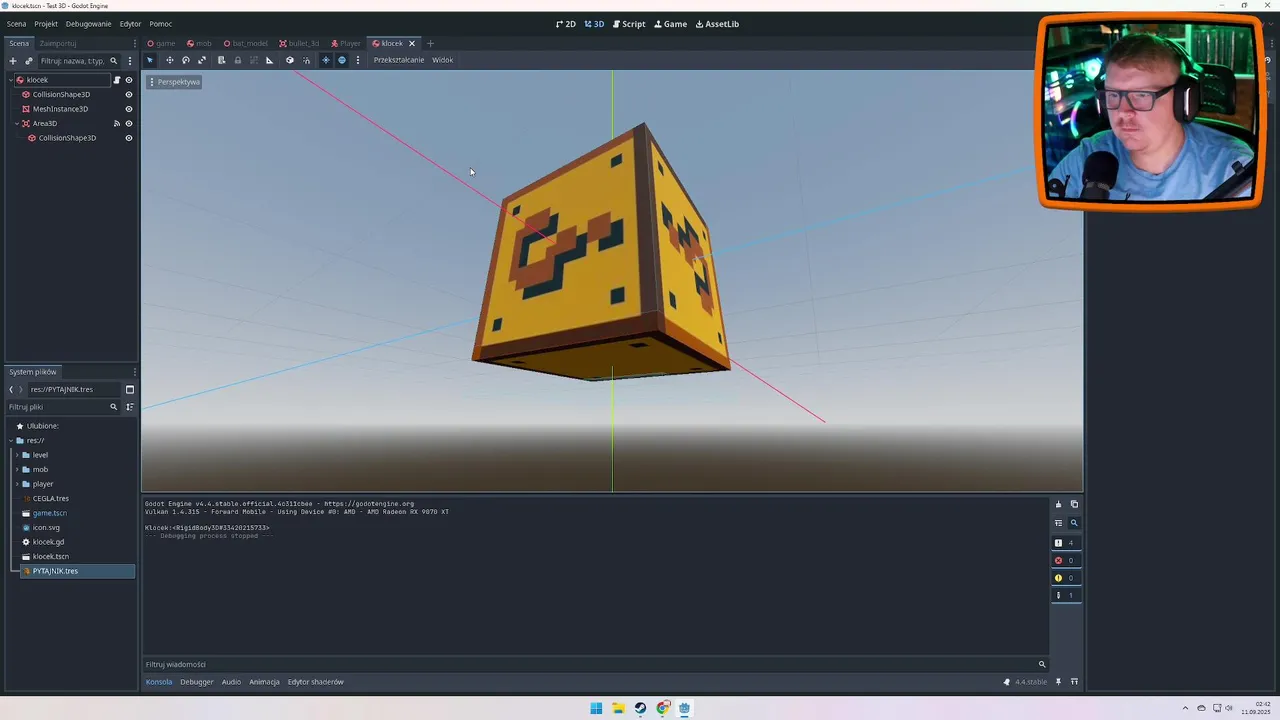Toggle error messages filter

pyautogui.click(x=1066, y=560)
